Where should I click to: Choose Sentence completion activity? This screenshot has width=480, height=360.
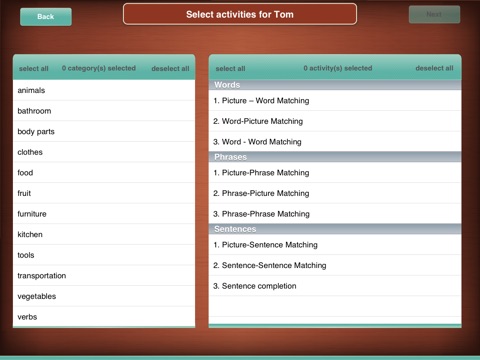[x=335, y=286]
